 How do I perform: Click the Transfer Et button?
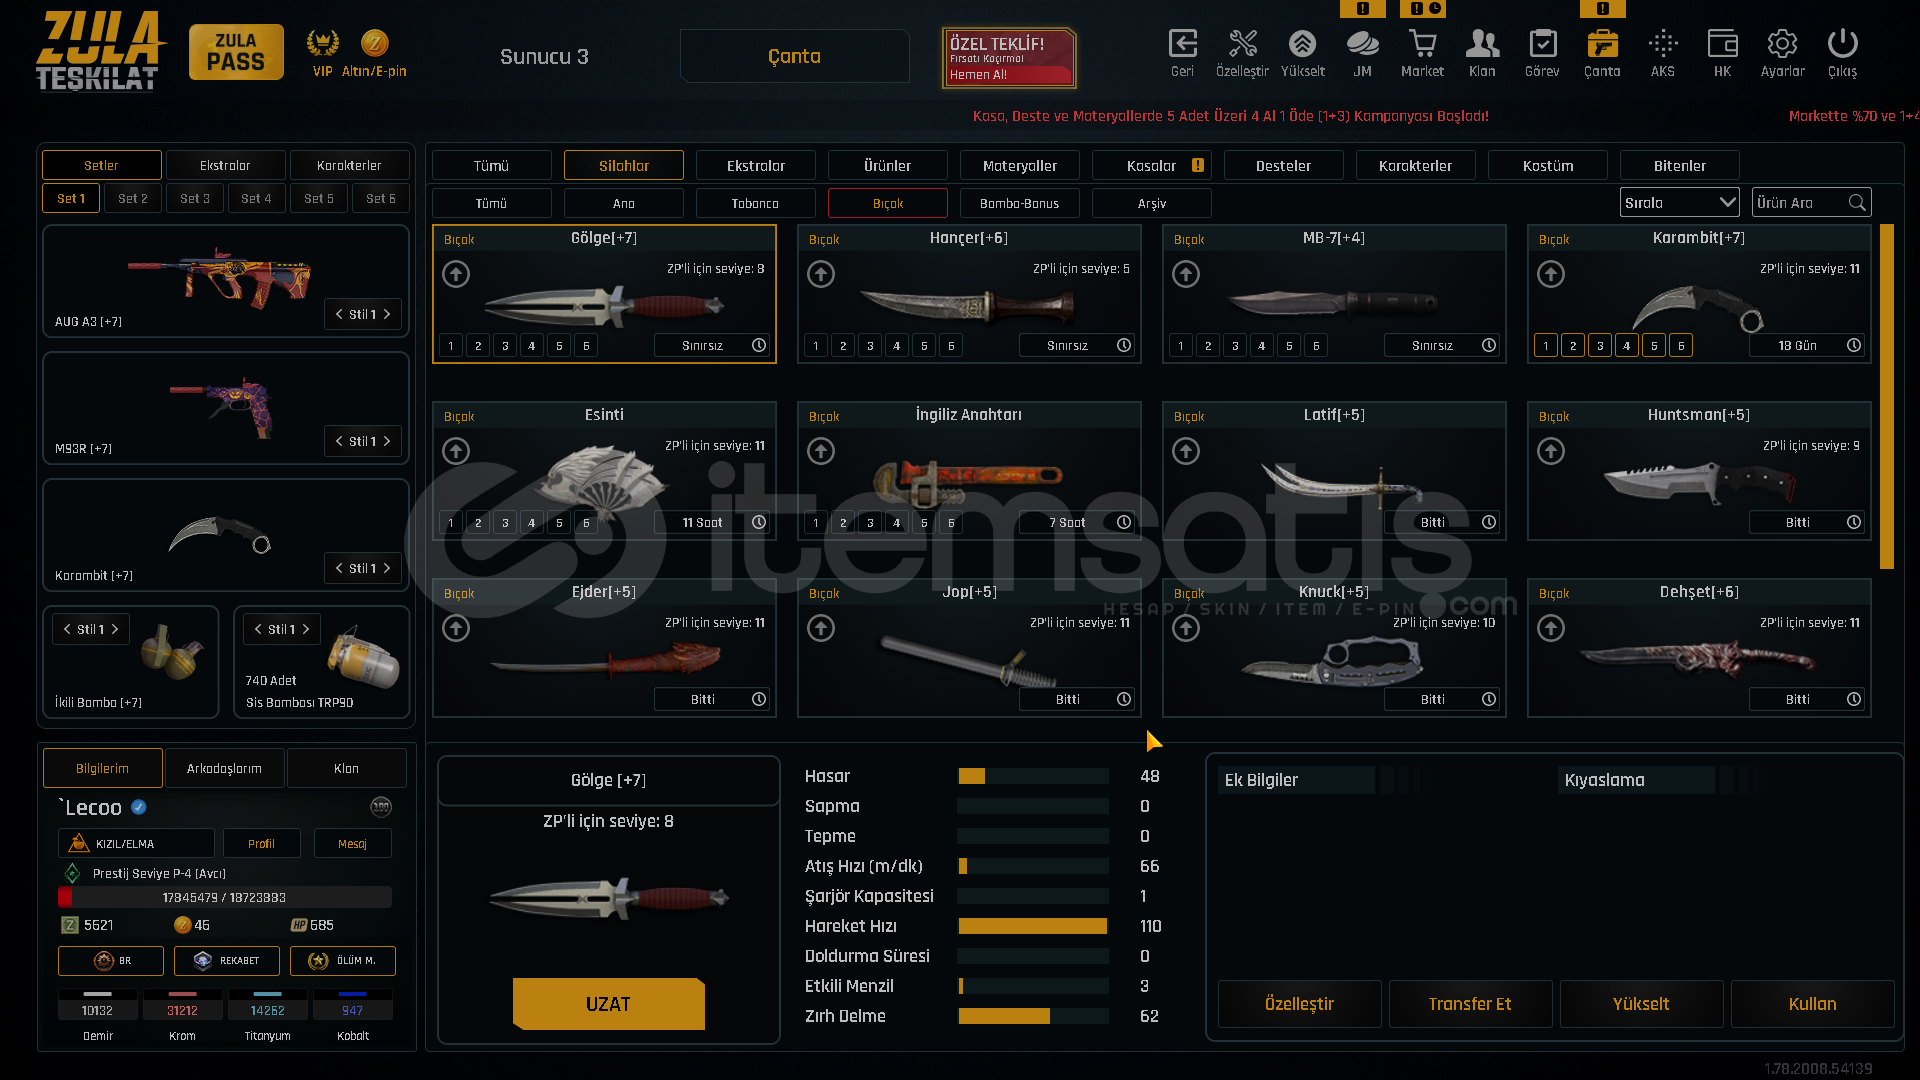coord(1470,1004)
